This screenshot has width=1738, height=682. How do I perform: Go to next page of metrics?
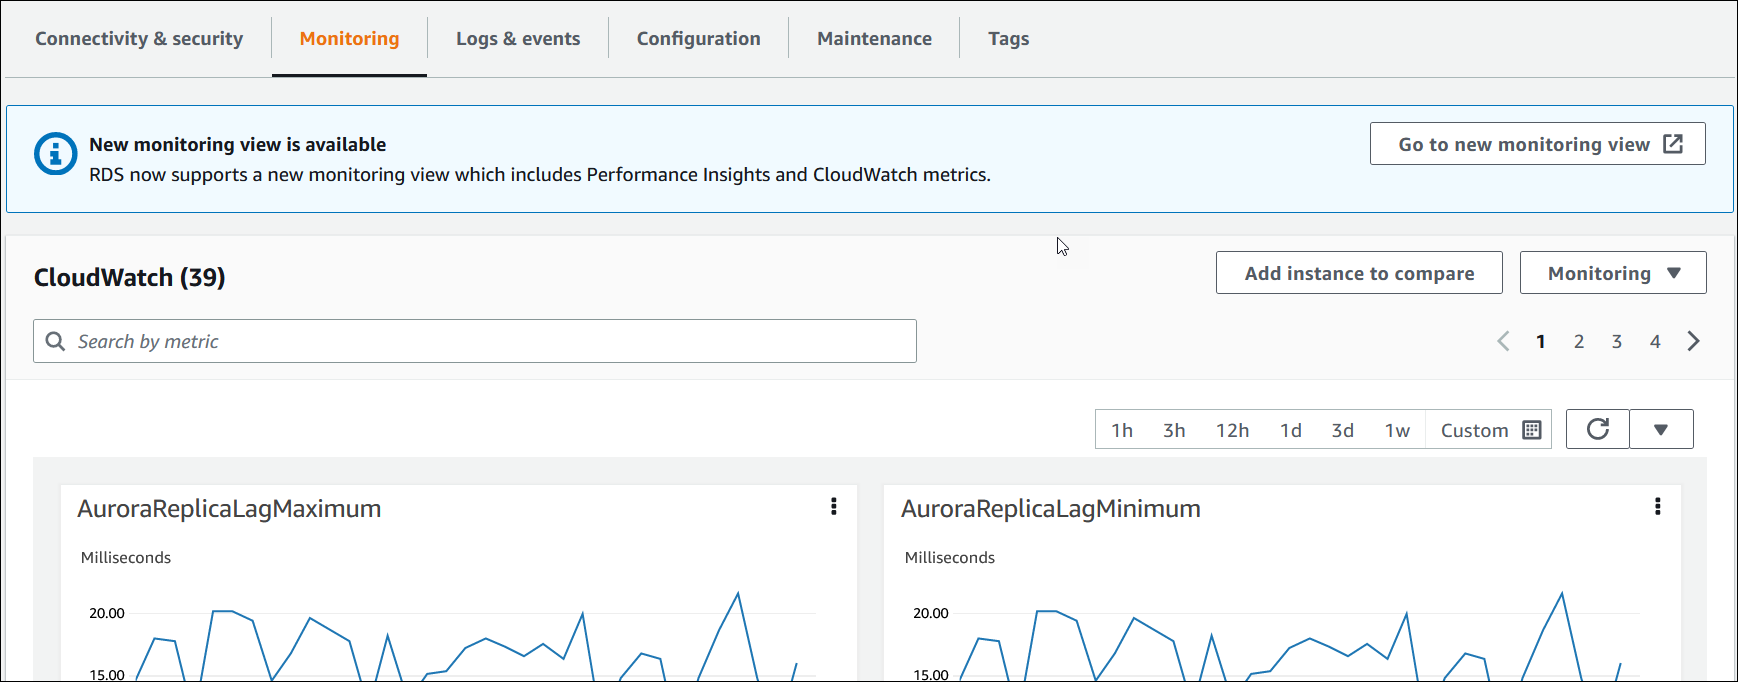(1693, 342)
